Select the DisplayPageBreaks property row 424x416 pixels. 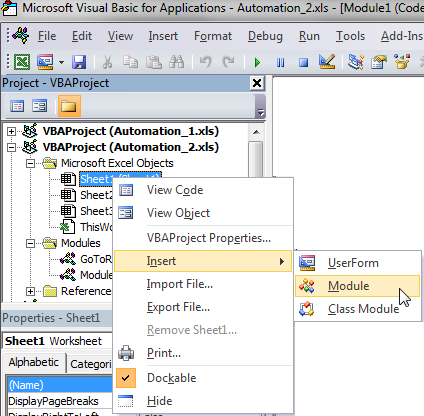pyautogui.click(x=60, y=401)
